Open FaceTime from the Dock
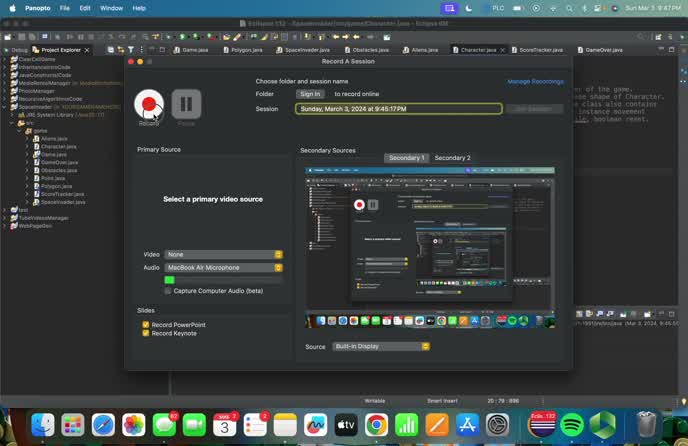The height and width of the screenshot is (446, 688). [194, 424]
